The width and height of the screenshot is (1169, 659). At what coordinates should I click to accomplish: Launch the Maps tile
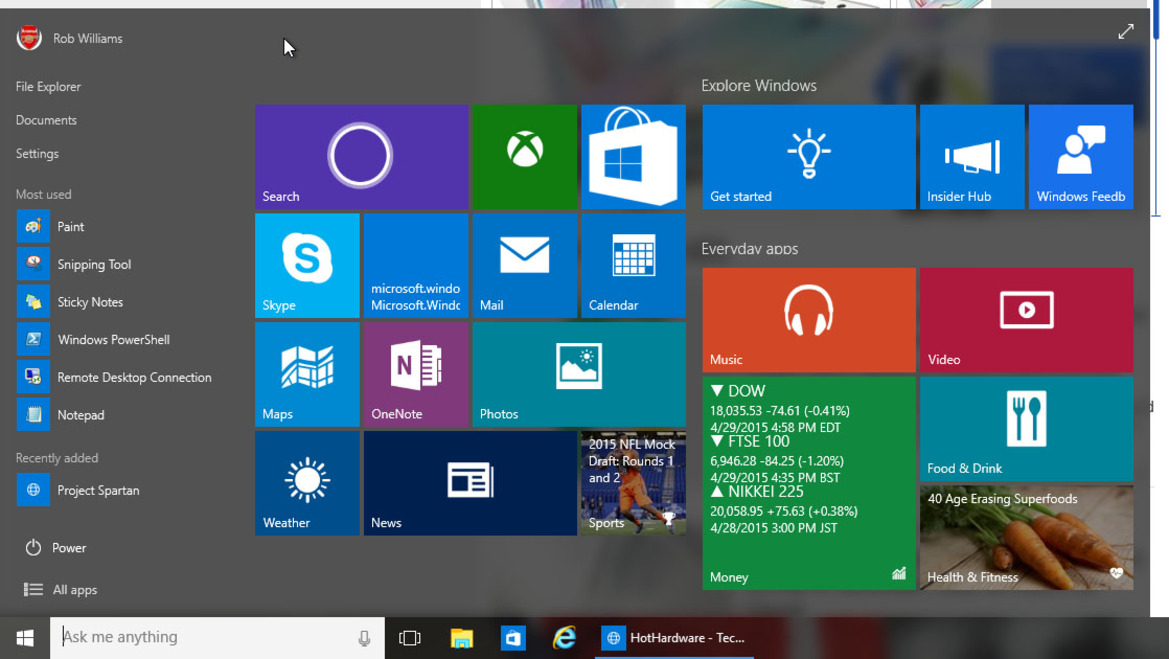coord(307,374)
